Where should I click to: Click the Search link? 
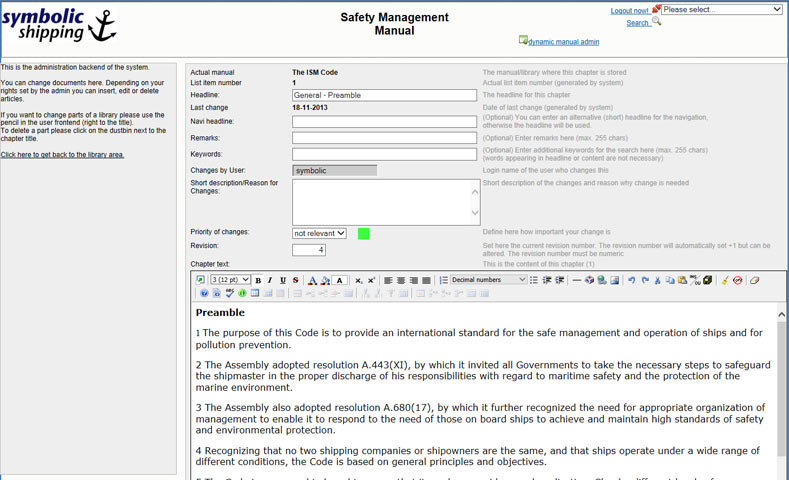tap(638, 23)
